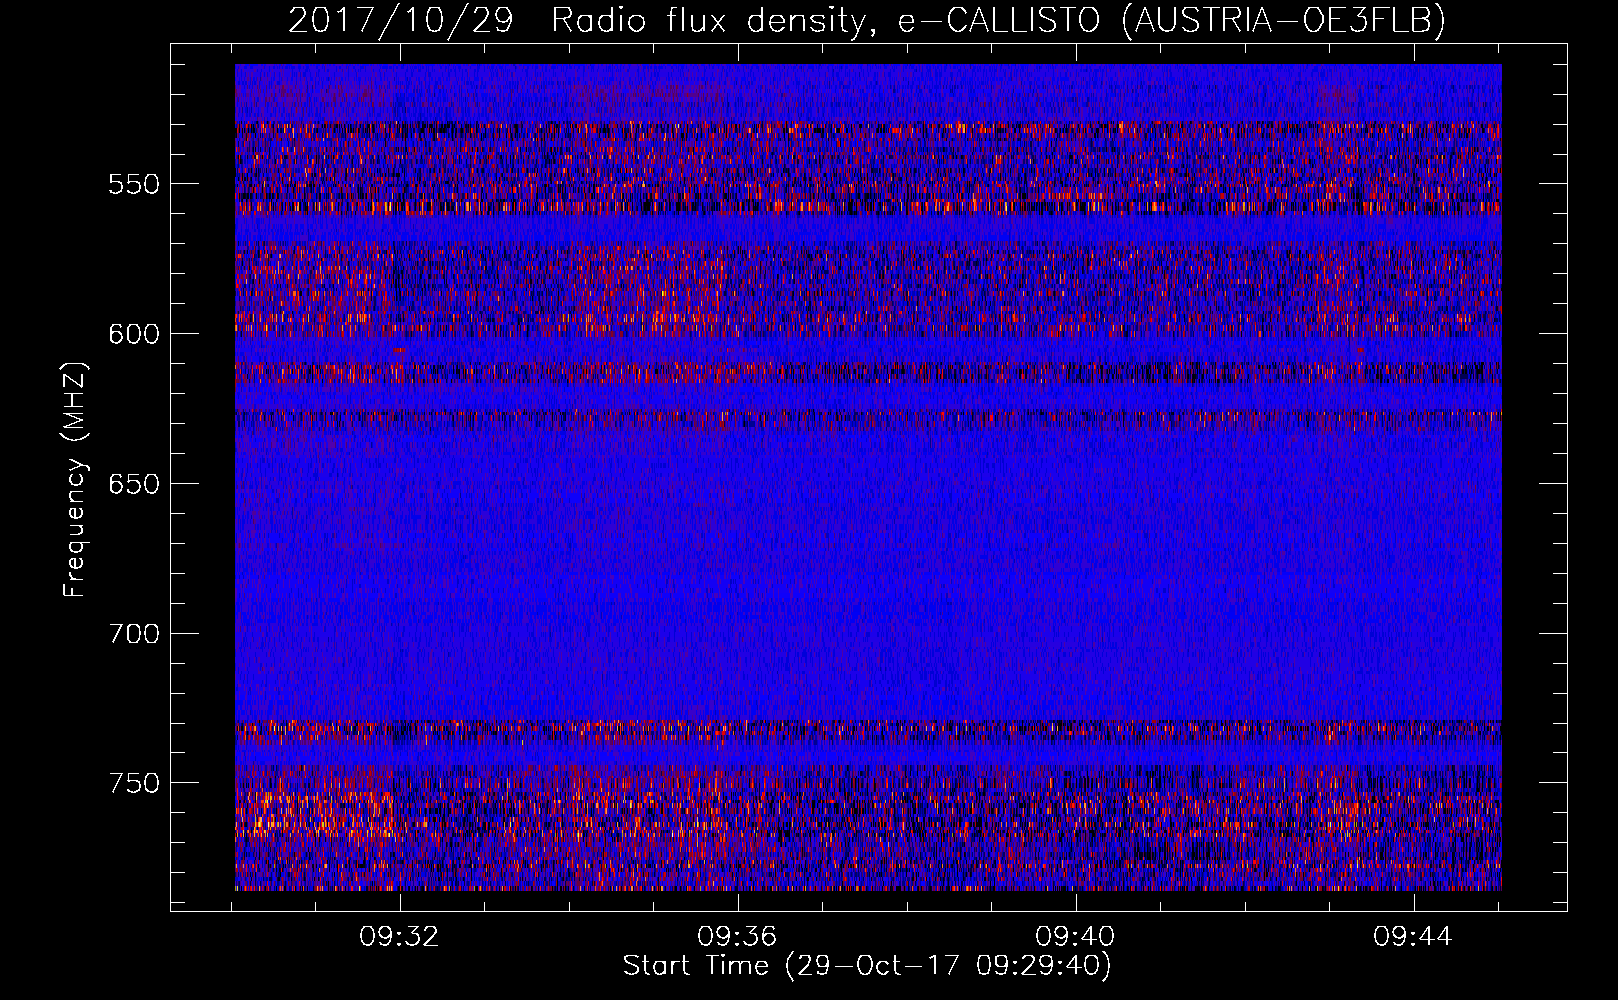Screen dimensions: 1618x1000
Task: Click the 650 frequency tick label
Action: pos(134,484)
